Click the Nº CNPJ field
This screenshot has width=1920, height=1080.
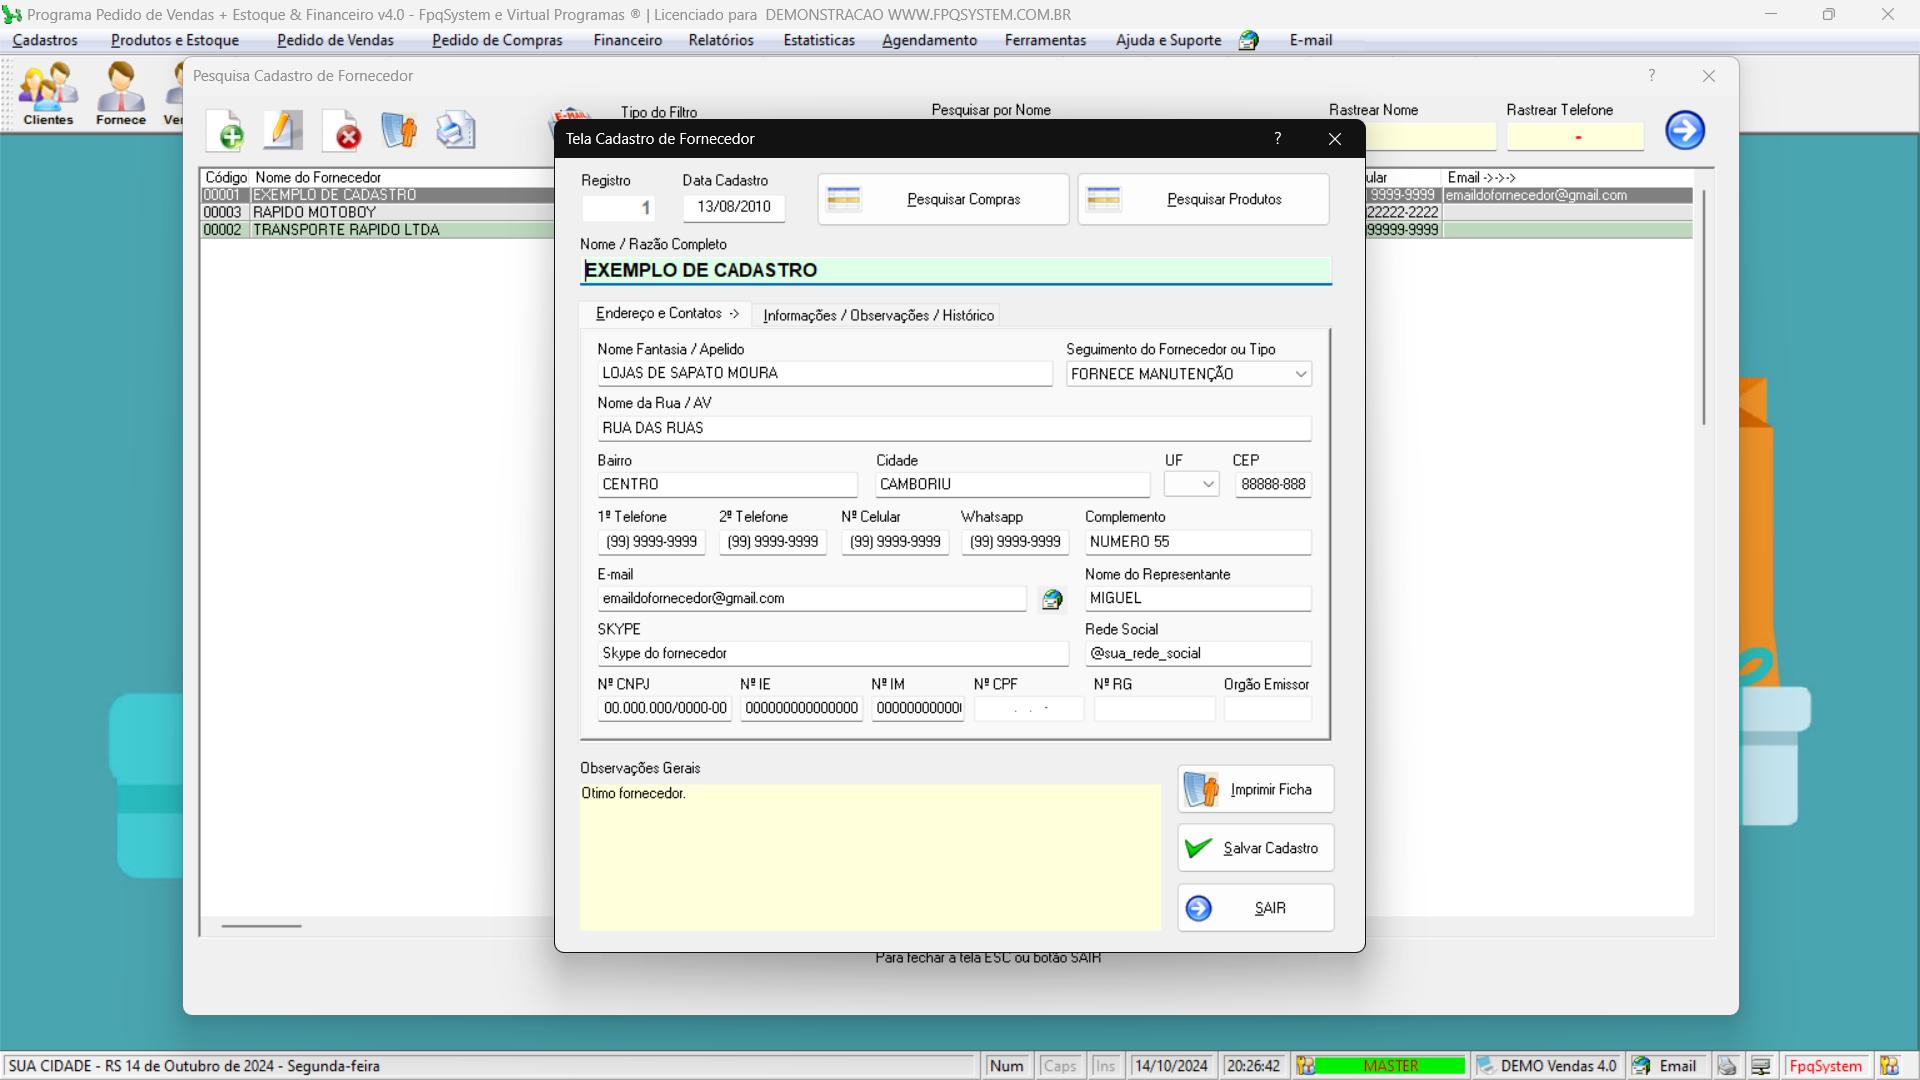(x=665, y=709)
